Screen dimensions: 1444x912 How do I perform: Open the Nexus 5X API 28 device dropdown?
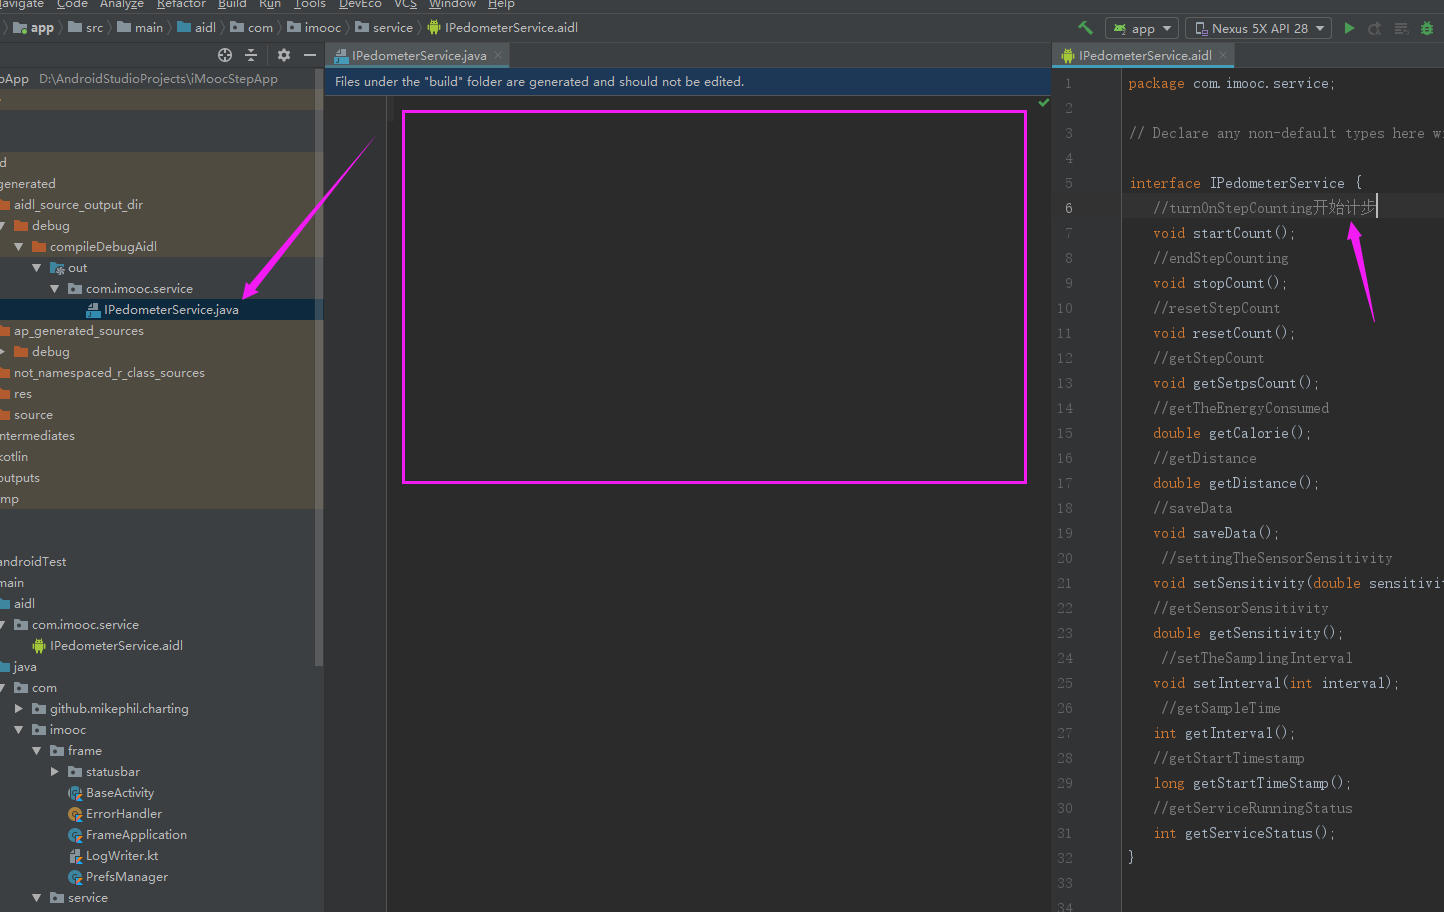[x=1259, y=28]
